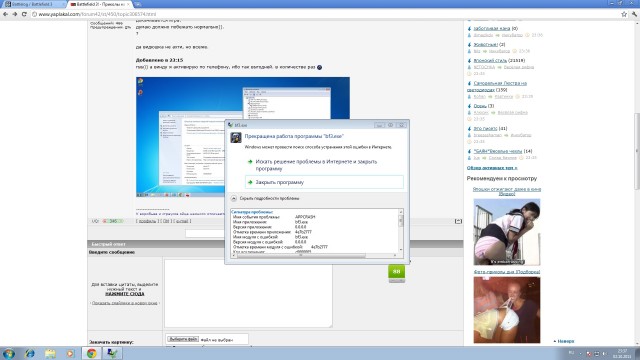Open Windows Explorer folder on the taskbar
Screen dimensions: 640x360
click(50, 353)
